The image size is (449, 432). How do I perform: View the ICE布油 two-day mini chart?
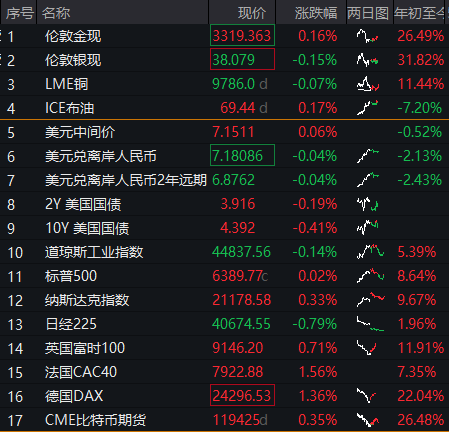click(x=368, y=108)
